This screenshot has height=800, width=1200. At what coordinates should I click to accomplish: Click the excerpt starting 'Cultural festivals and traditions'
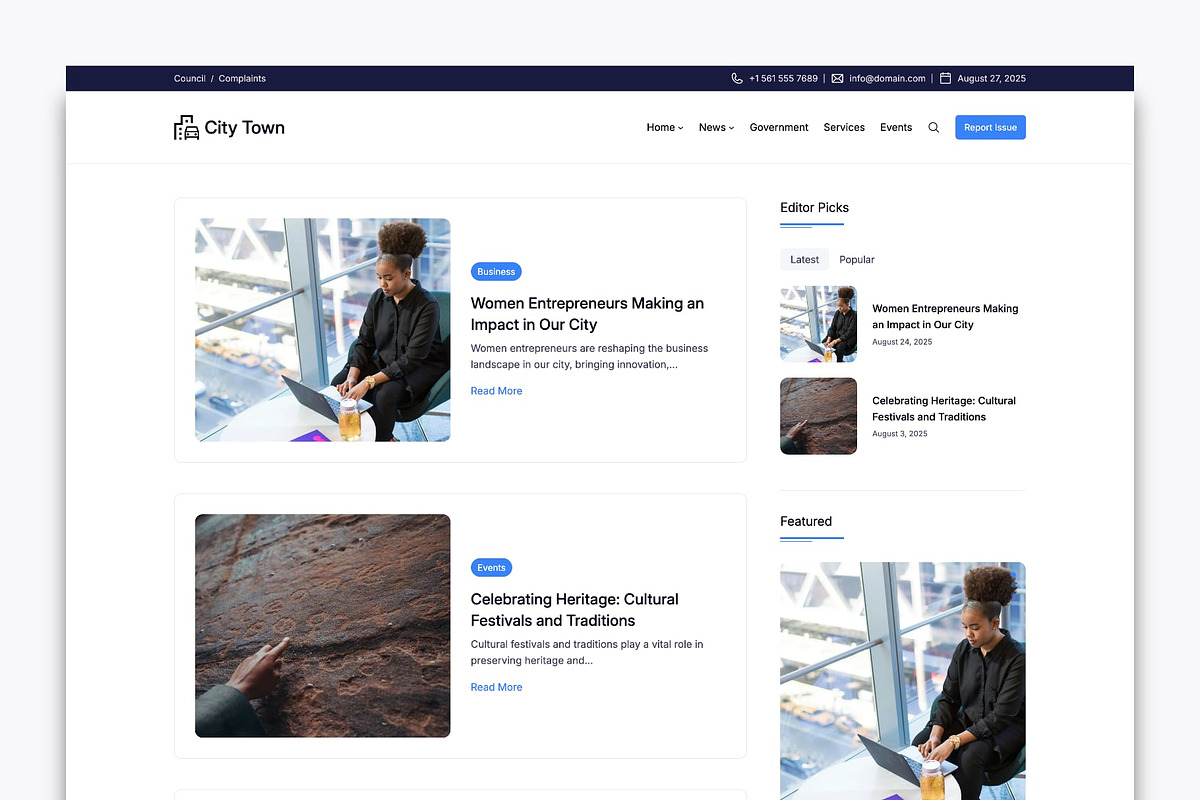587,653
